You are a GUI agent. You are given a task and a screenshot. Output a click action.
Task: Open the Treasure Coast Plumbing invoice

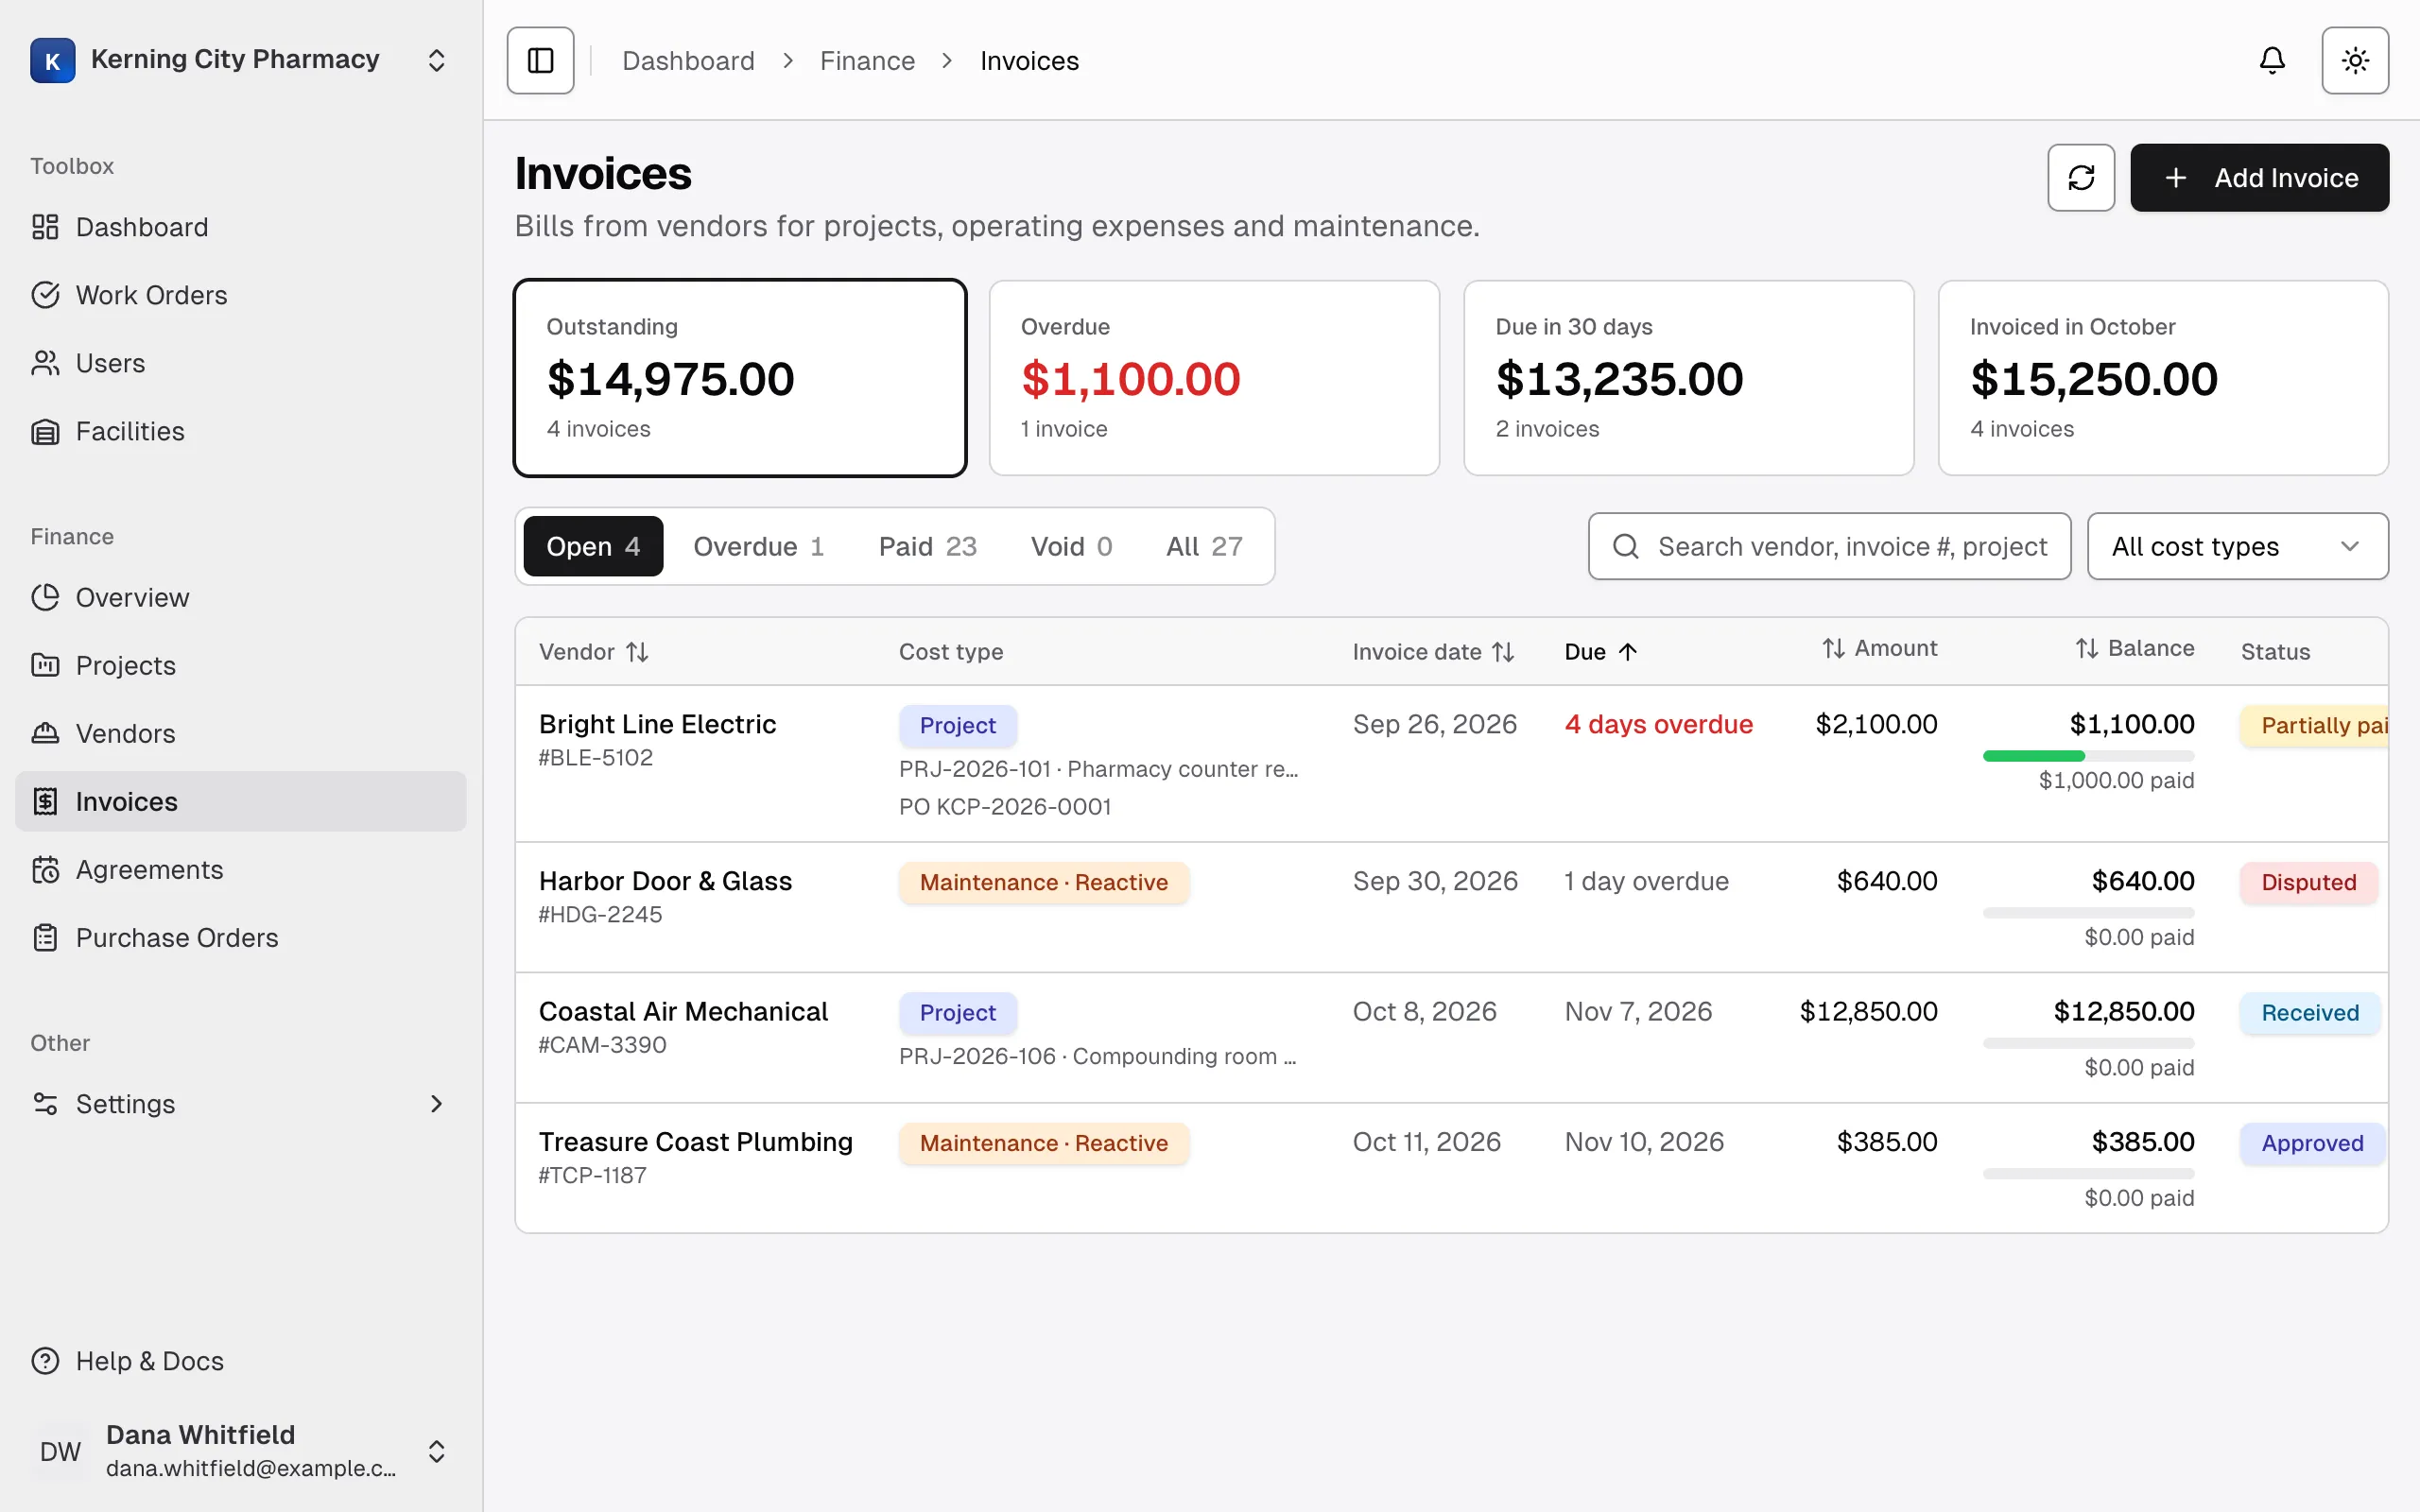tap(1451, 1167)
